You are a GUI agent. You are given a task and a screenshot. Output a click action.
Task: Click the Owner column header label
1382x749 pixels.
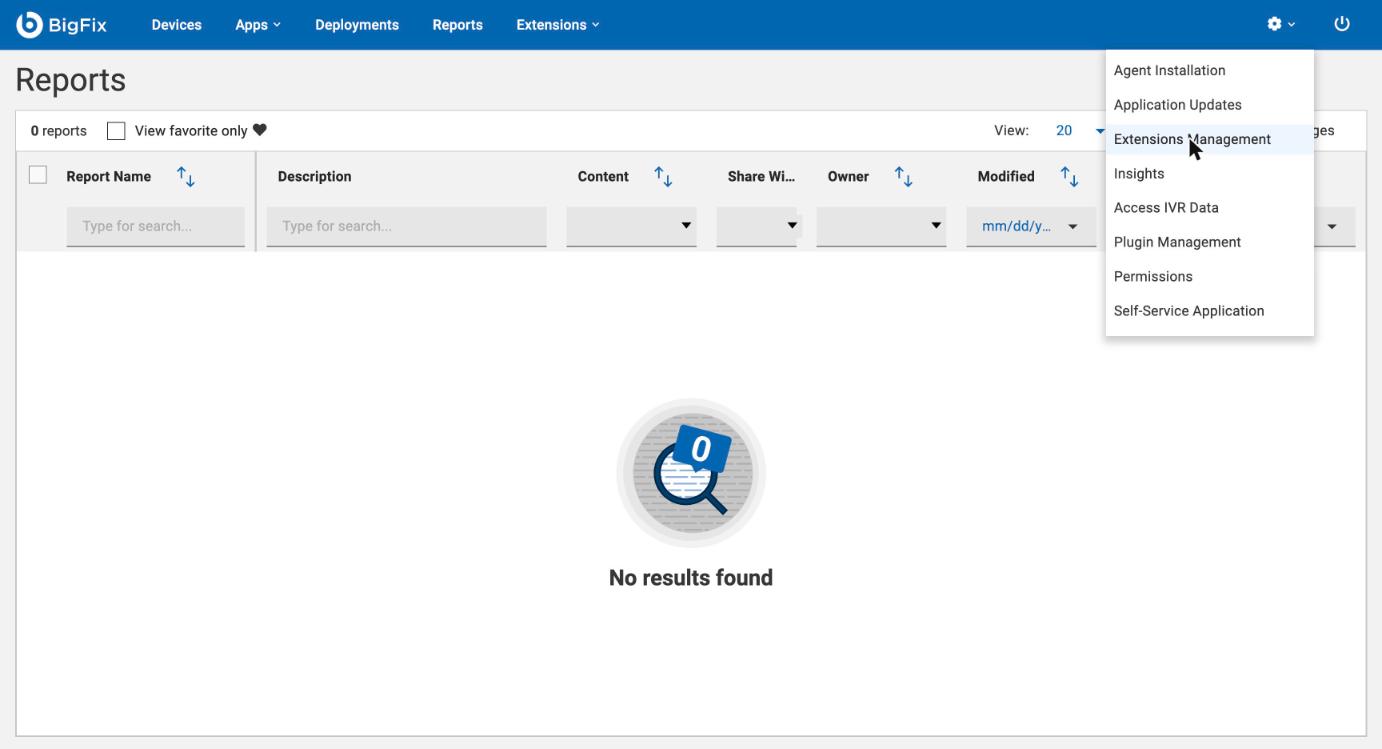[x=848, y=177]
